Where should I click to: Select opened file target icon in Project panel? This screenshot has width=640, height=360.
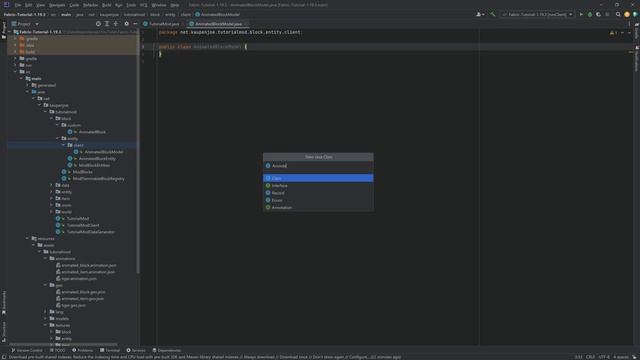click(98, 24)
